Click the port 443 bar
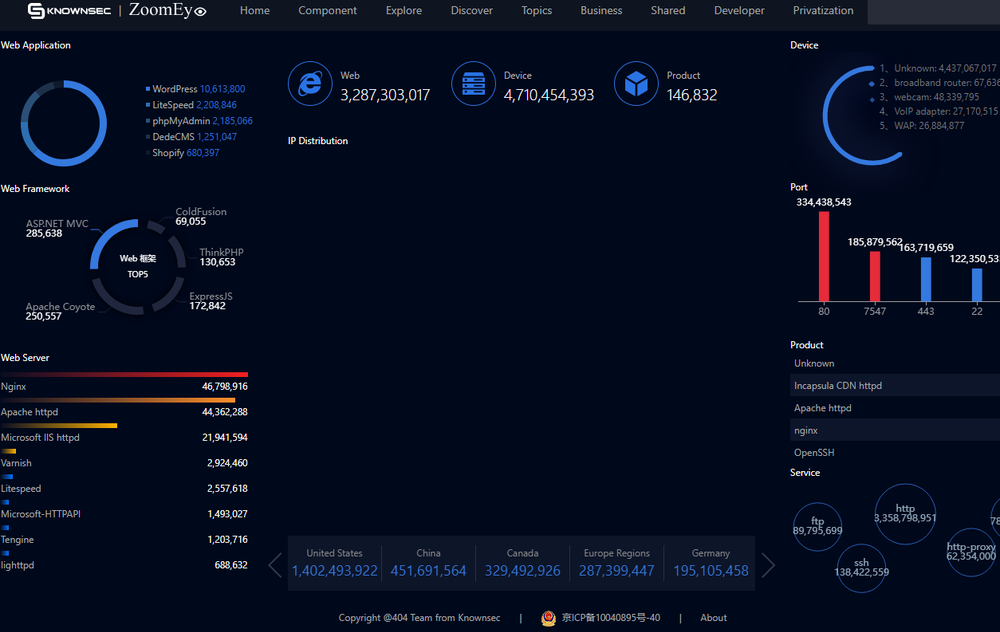The height and width of the screenshot is (632, 1000). [x=926, y=279]
